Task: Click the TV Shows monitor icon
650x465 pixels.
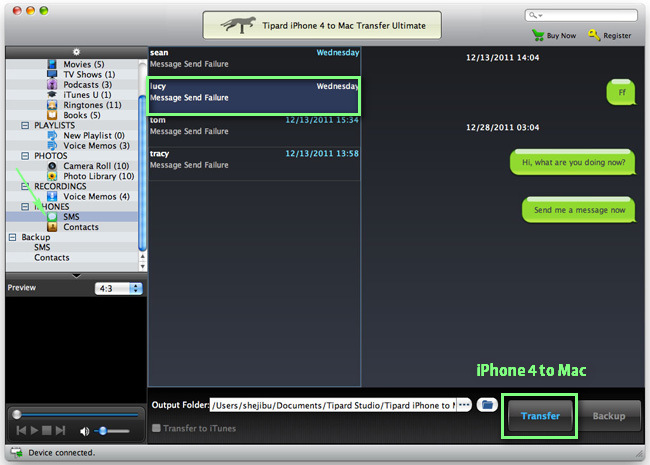Action: pos(52,75)
